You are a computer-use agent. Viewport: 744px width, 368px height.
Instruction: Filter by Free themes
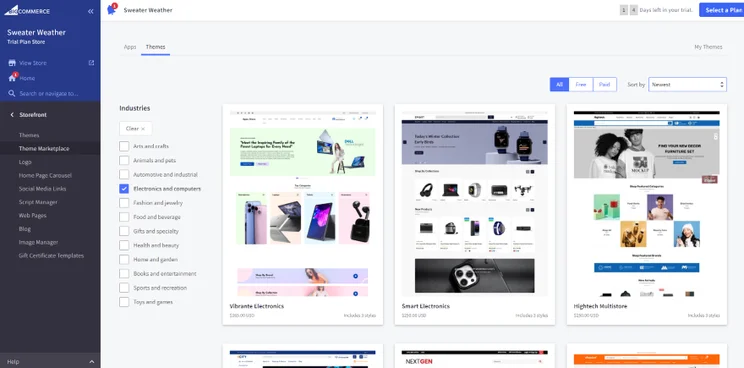(x=581, y=84)
